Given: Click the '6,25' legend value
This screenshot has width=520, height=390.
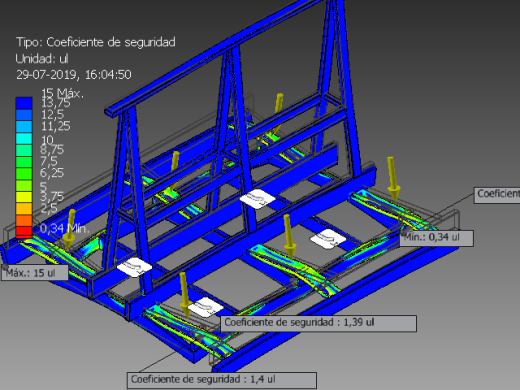Looking at the screenshot, I should (x=52, y=173).
